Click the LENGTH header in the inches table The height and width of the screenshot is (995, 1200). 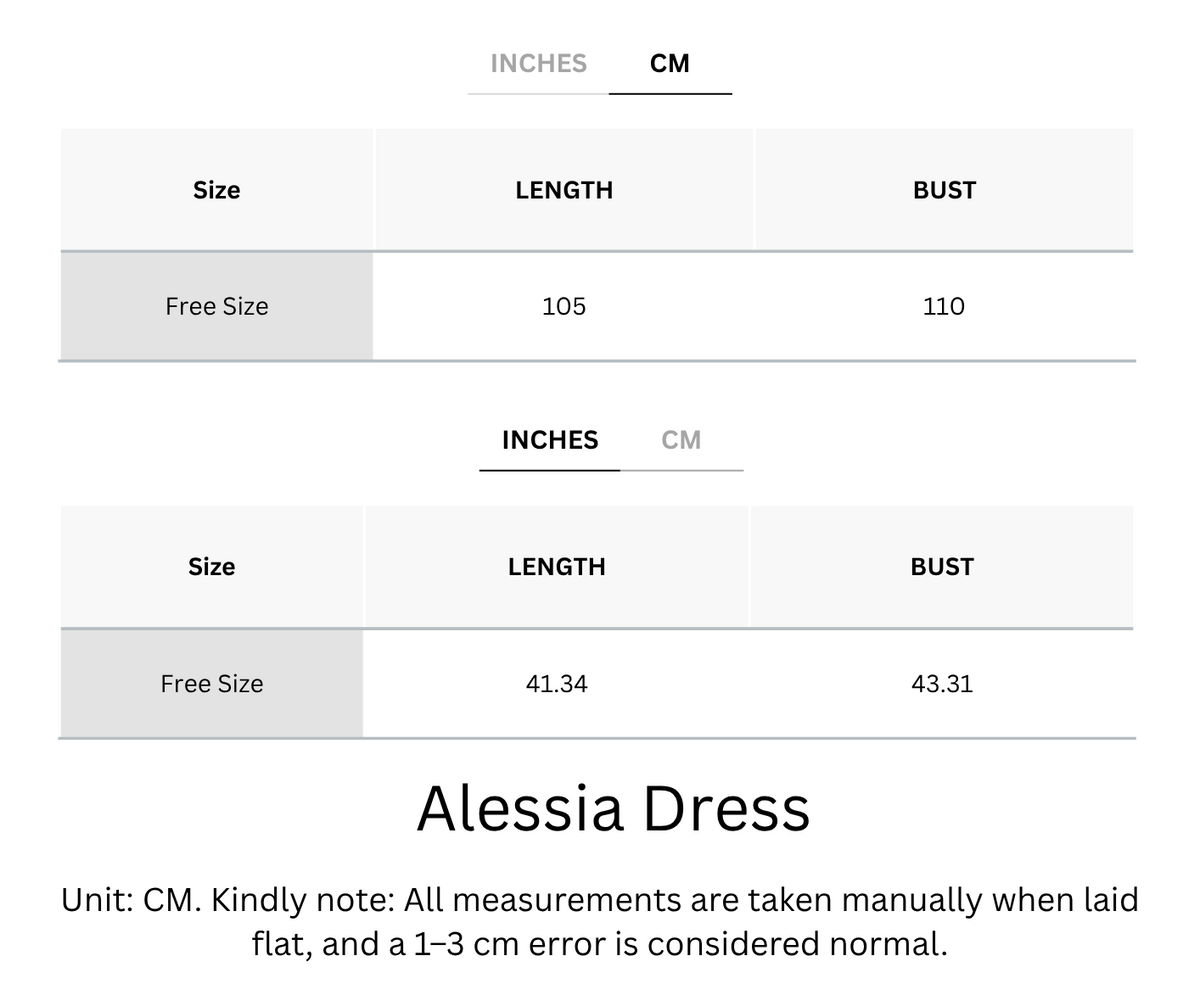[557, 567]
